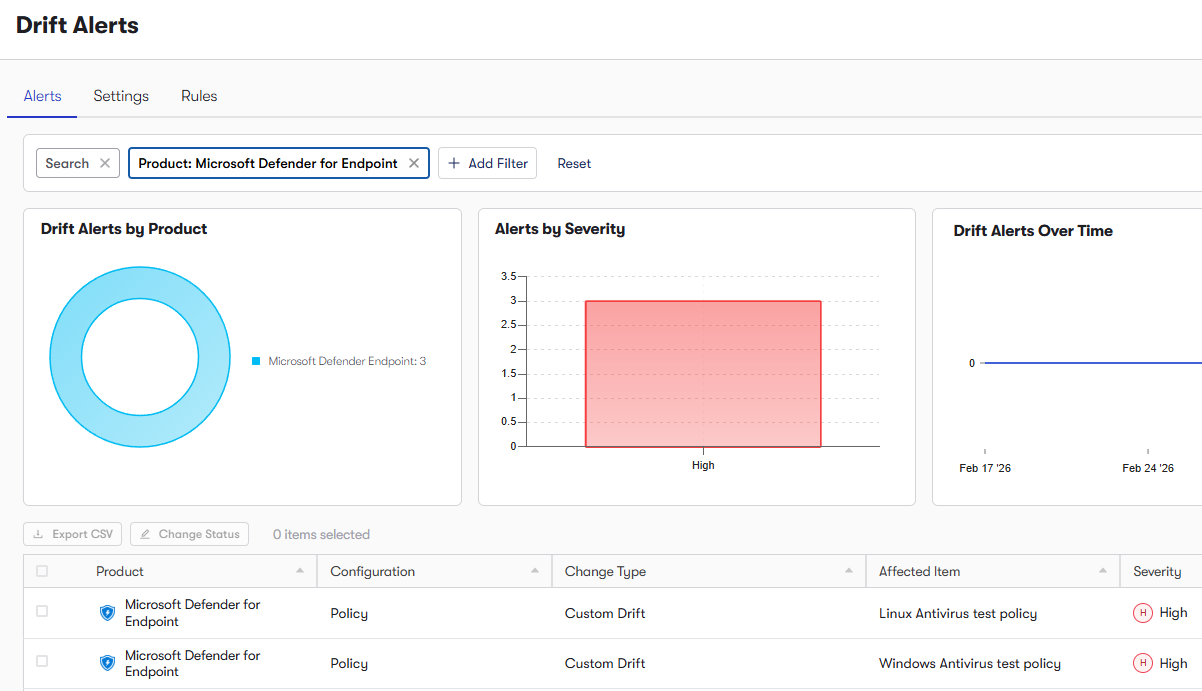Image resolution: width=1202 pixels, height=691 pixels.
Task: Click the Add Filter button
Action: click(x=487, y=163)
